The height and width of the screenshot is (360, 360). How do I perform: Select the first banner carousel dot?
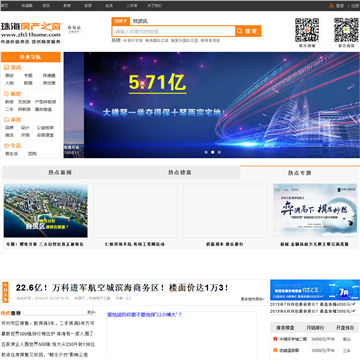point(206,152)
